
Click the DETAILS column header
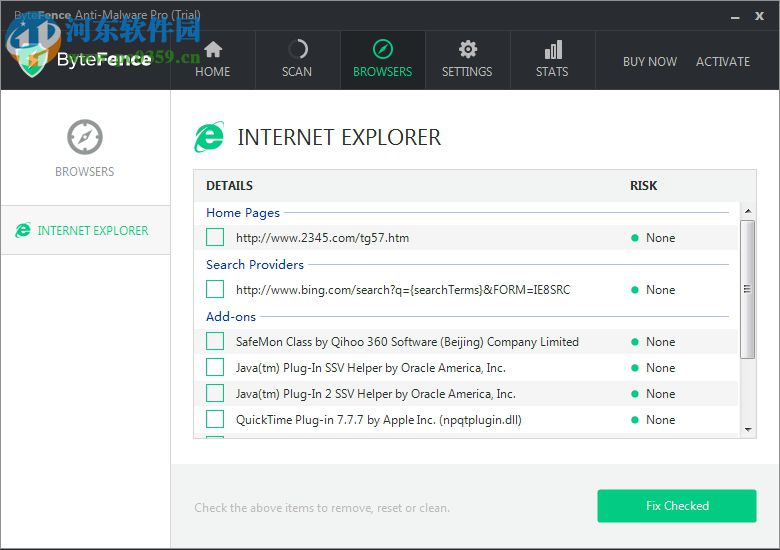point(229,185)
